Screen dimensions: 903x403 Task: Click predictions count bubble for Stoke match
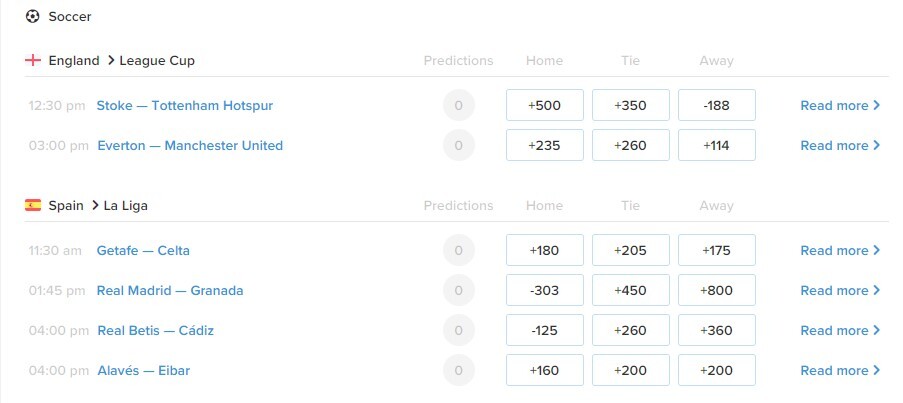(x=458, y=105)
